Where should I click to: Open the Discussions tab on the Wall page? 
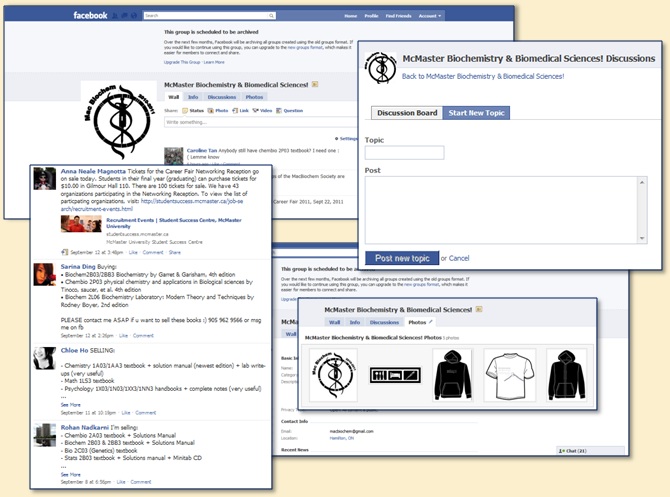(x=222, y=97)
